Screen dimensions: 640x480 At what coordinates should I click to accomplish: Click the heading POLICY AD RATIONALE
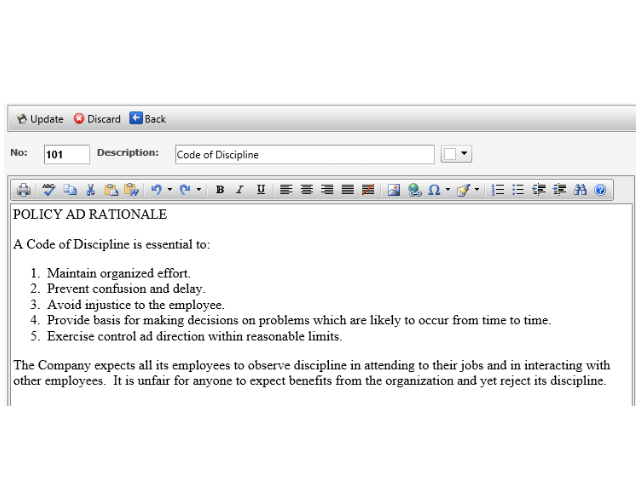pyautogui.click(x=90, y=214)
